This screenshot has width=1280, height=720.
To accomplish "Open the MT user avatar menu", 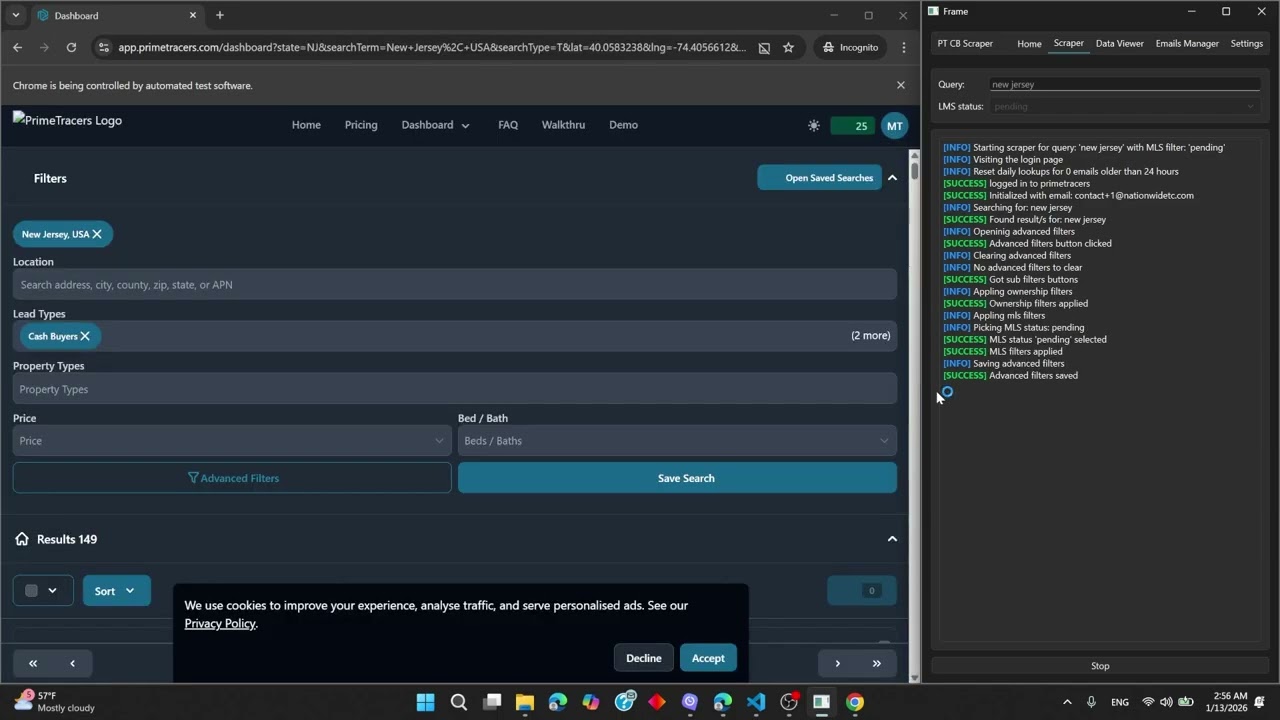I will [895, 125].
